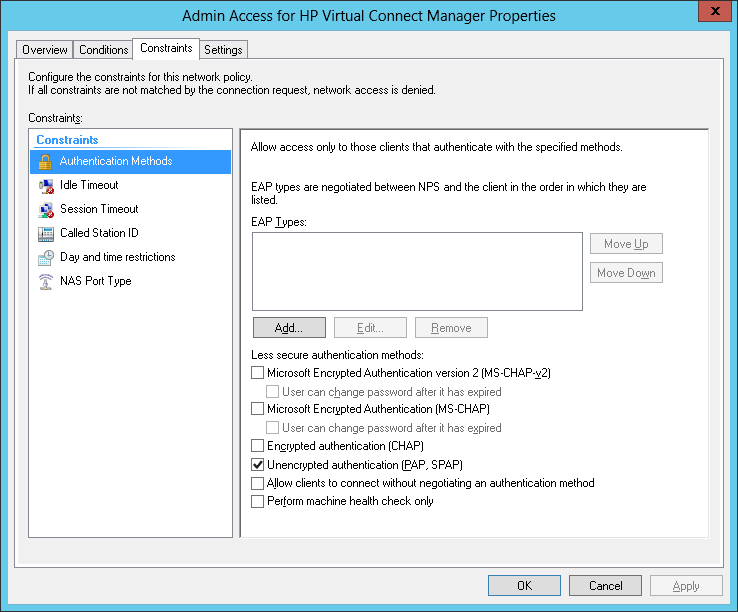Image resolution: width=738 pixels, height=612 pixels.
Task: Cancel the properties dialog
Action: coord(605,585)
